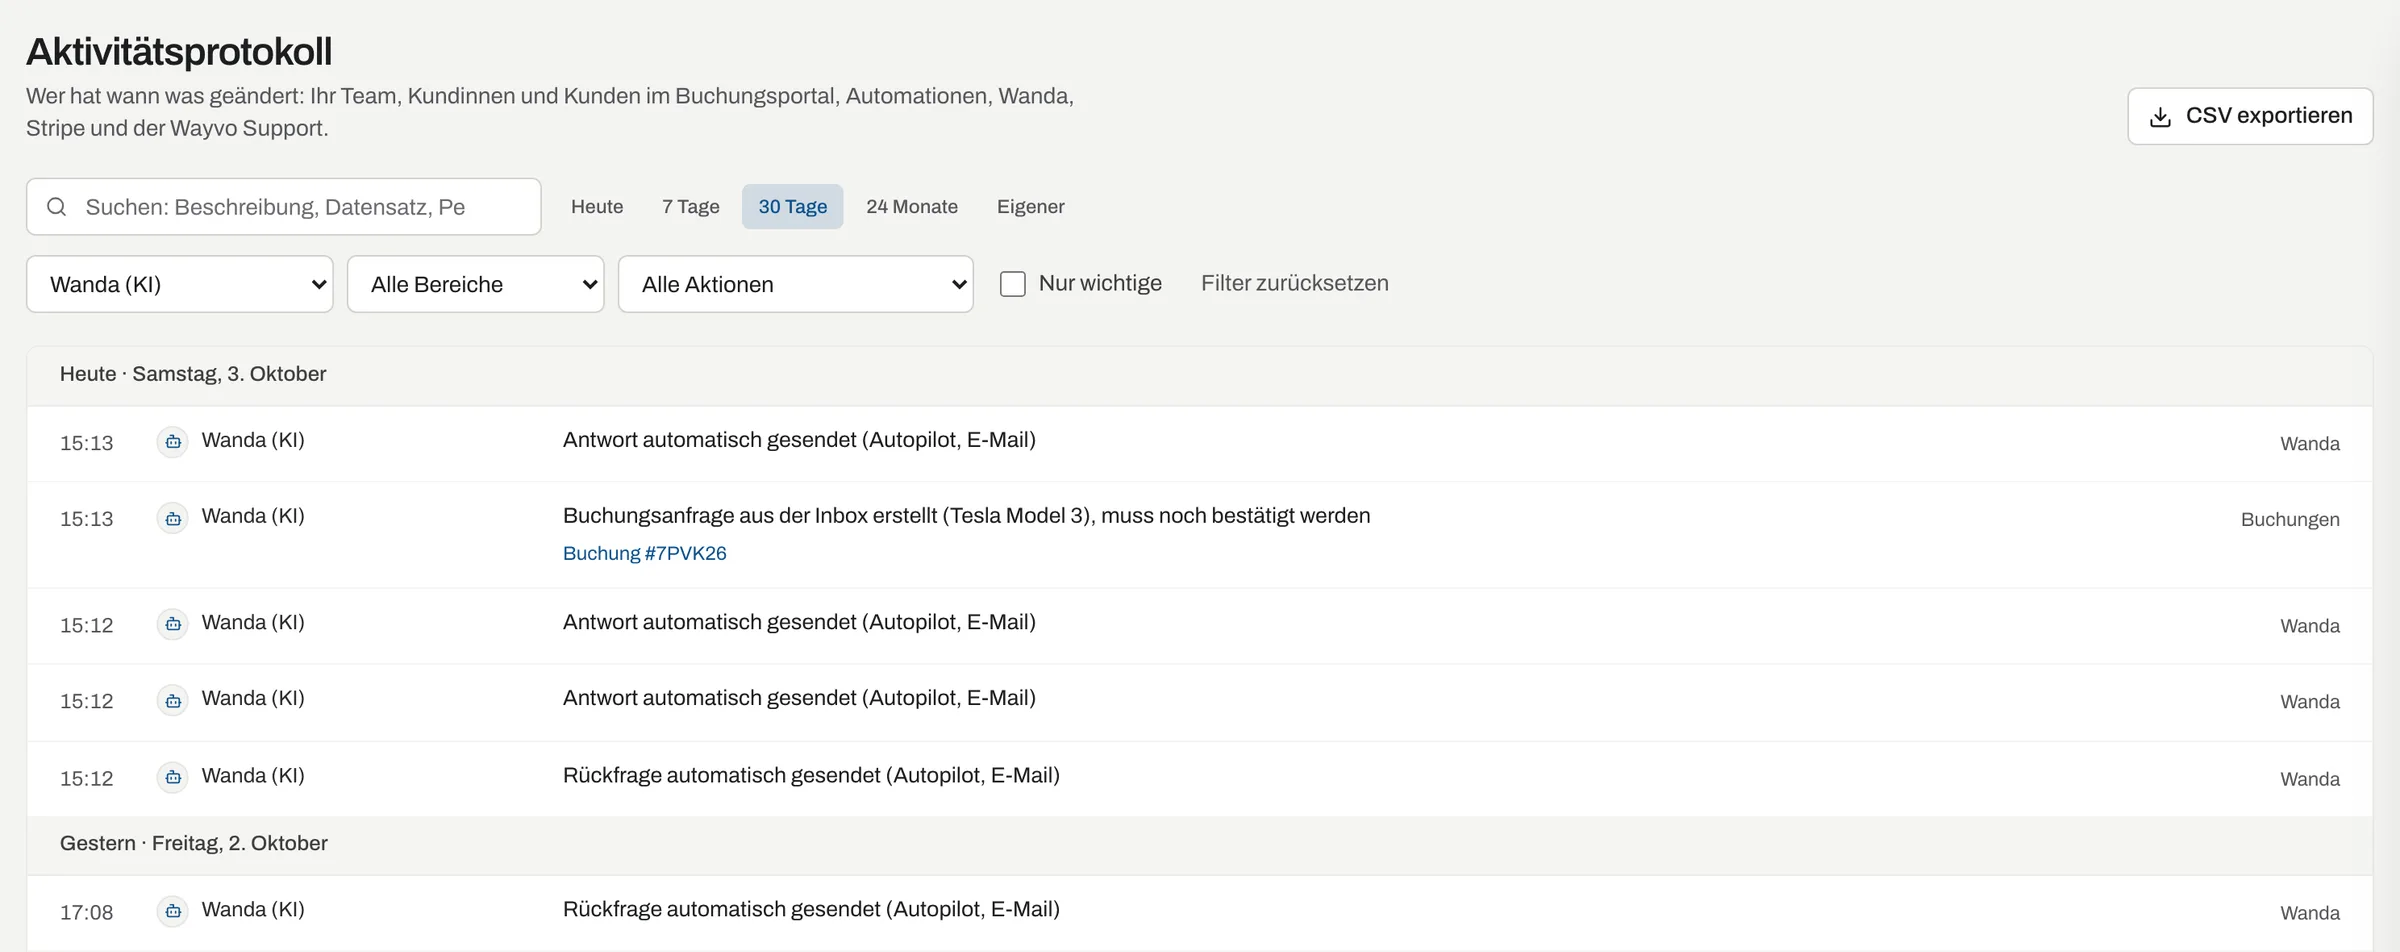Click the Heute · Samstag, 3. Oktober header
Viewport: 2400px width, 952px height.
tap(193, 374)
